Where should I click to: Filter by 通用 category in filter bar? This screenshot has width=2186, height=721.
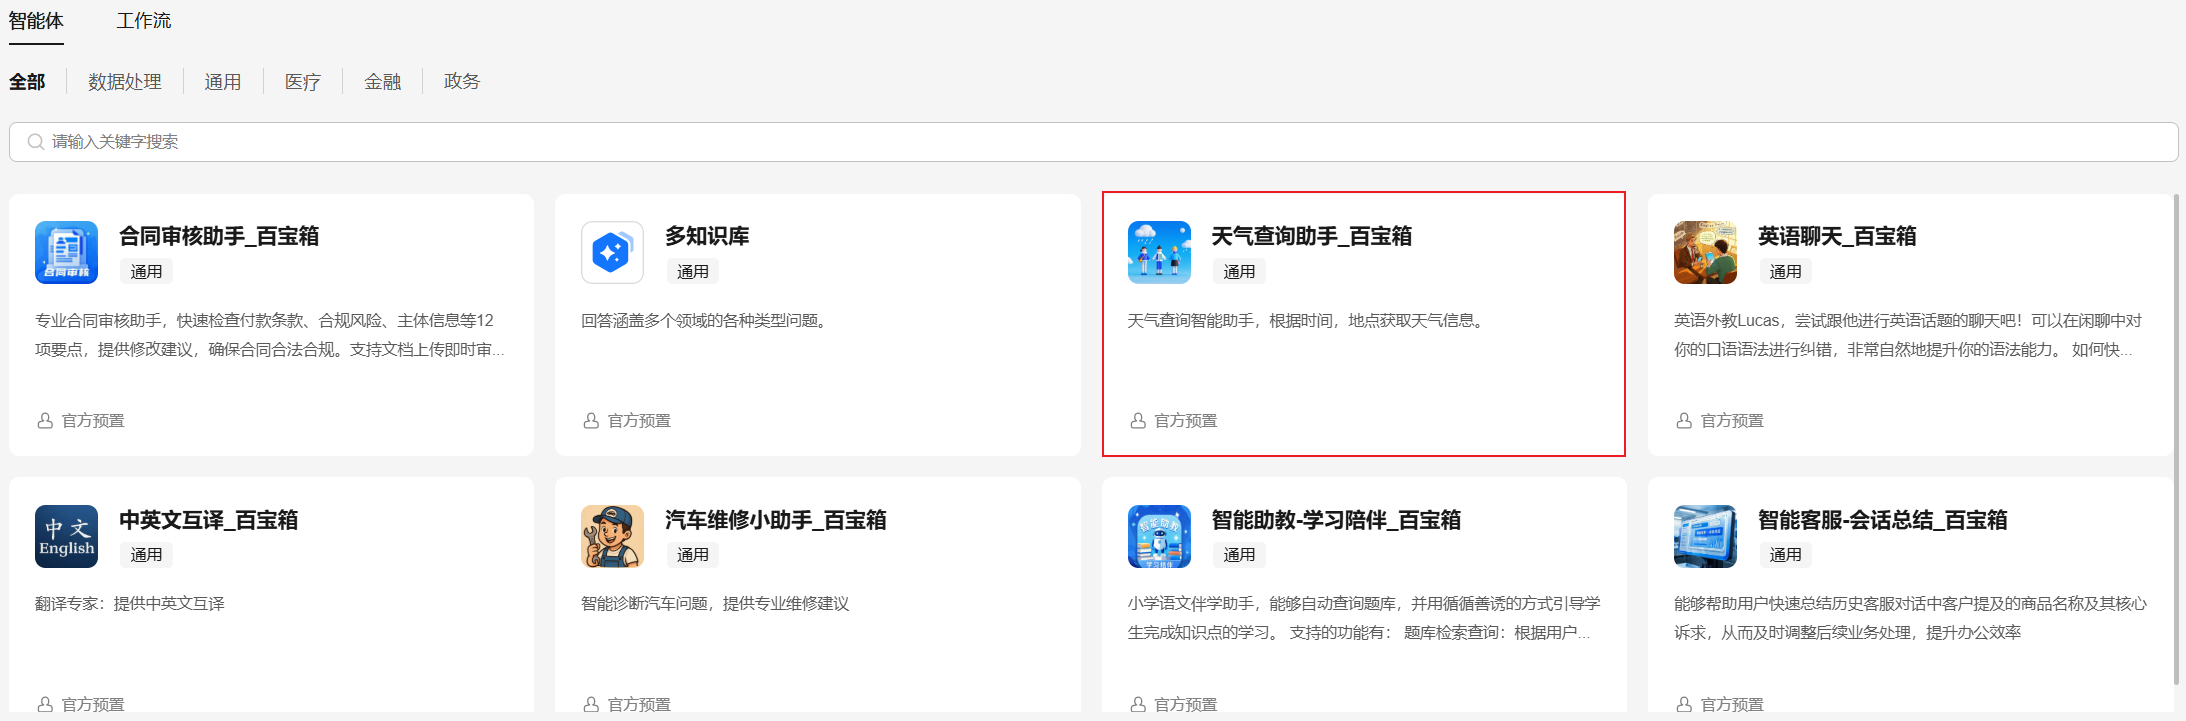click(223, 82)
